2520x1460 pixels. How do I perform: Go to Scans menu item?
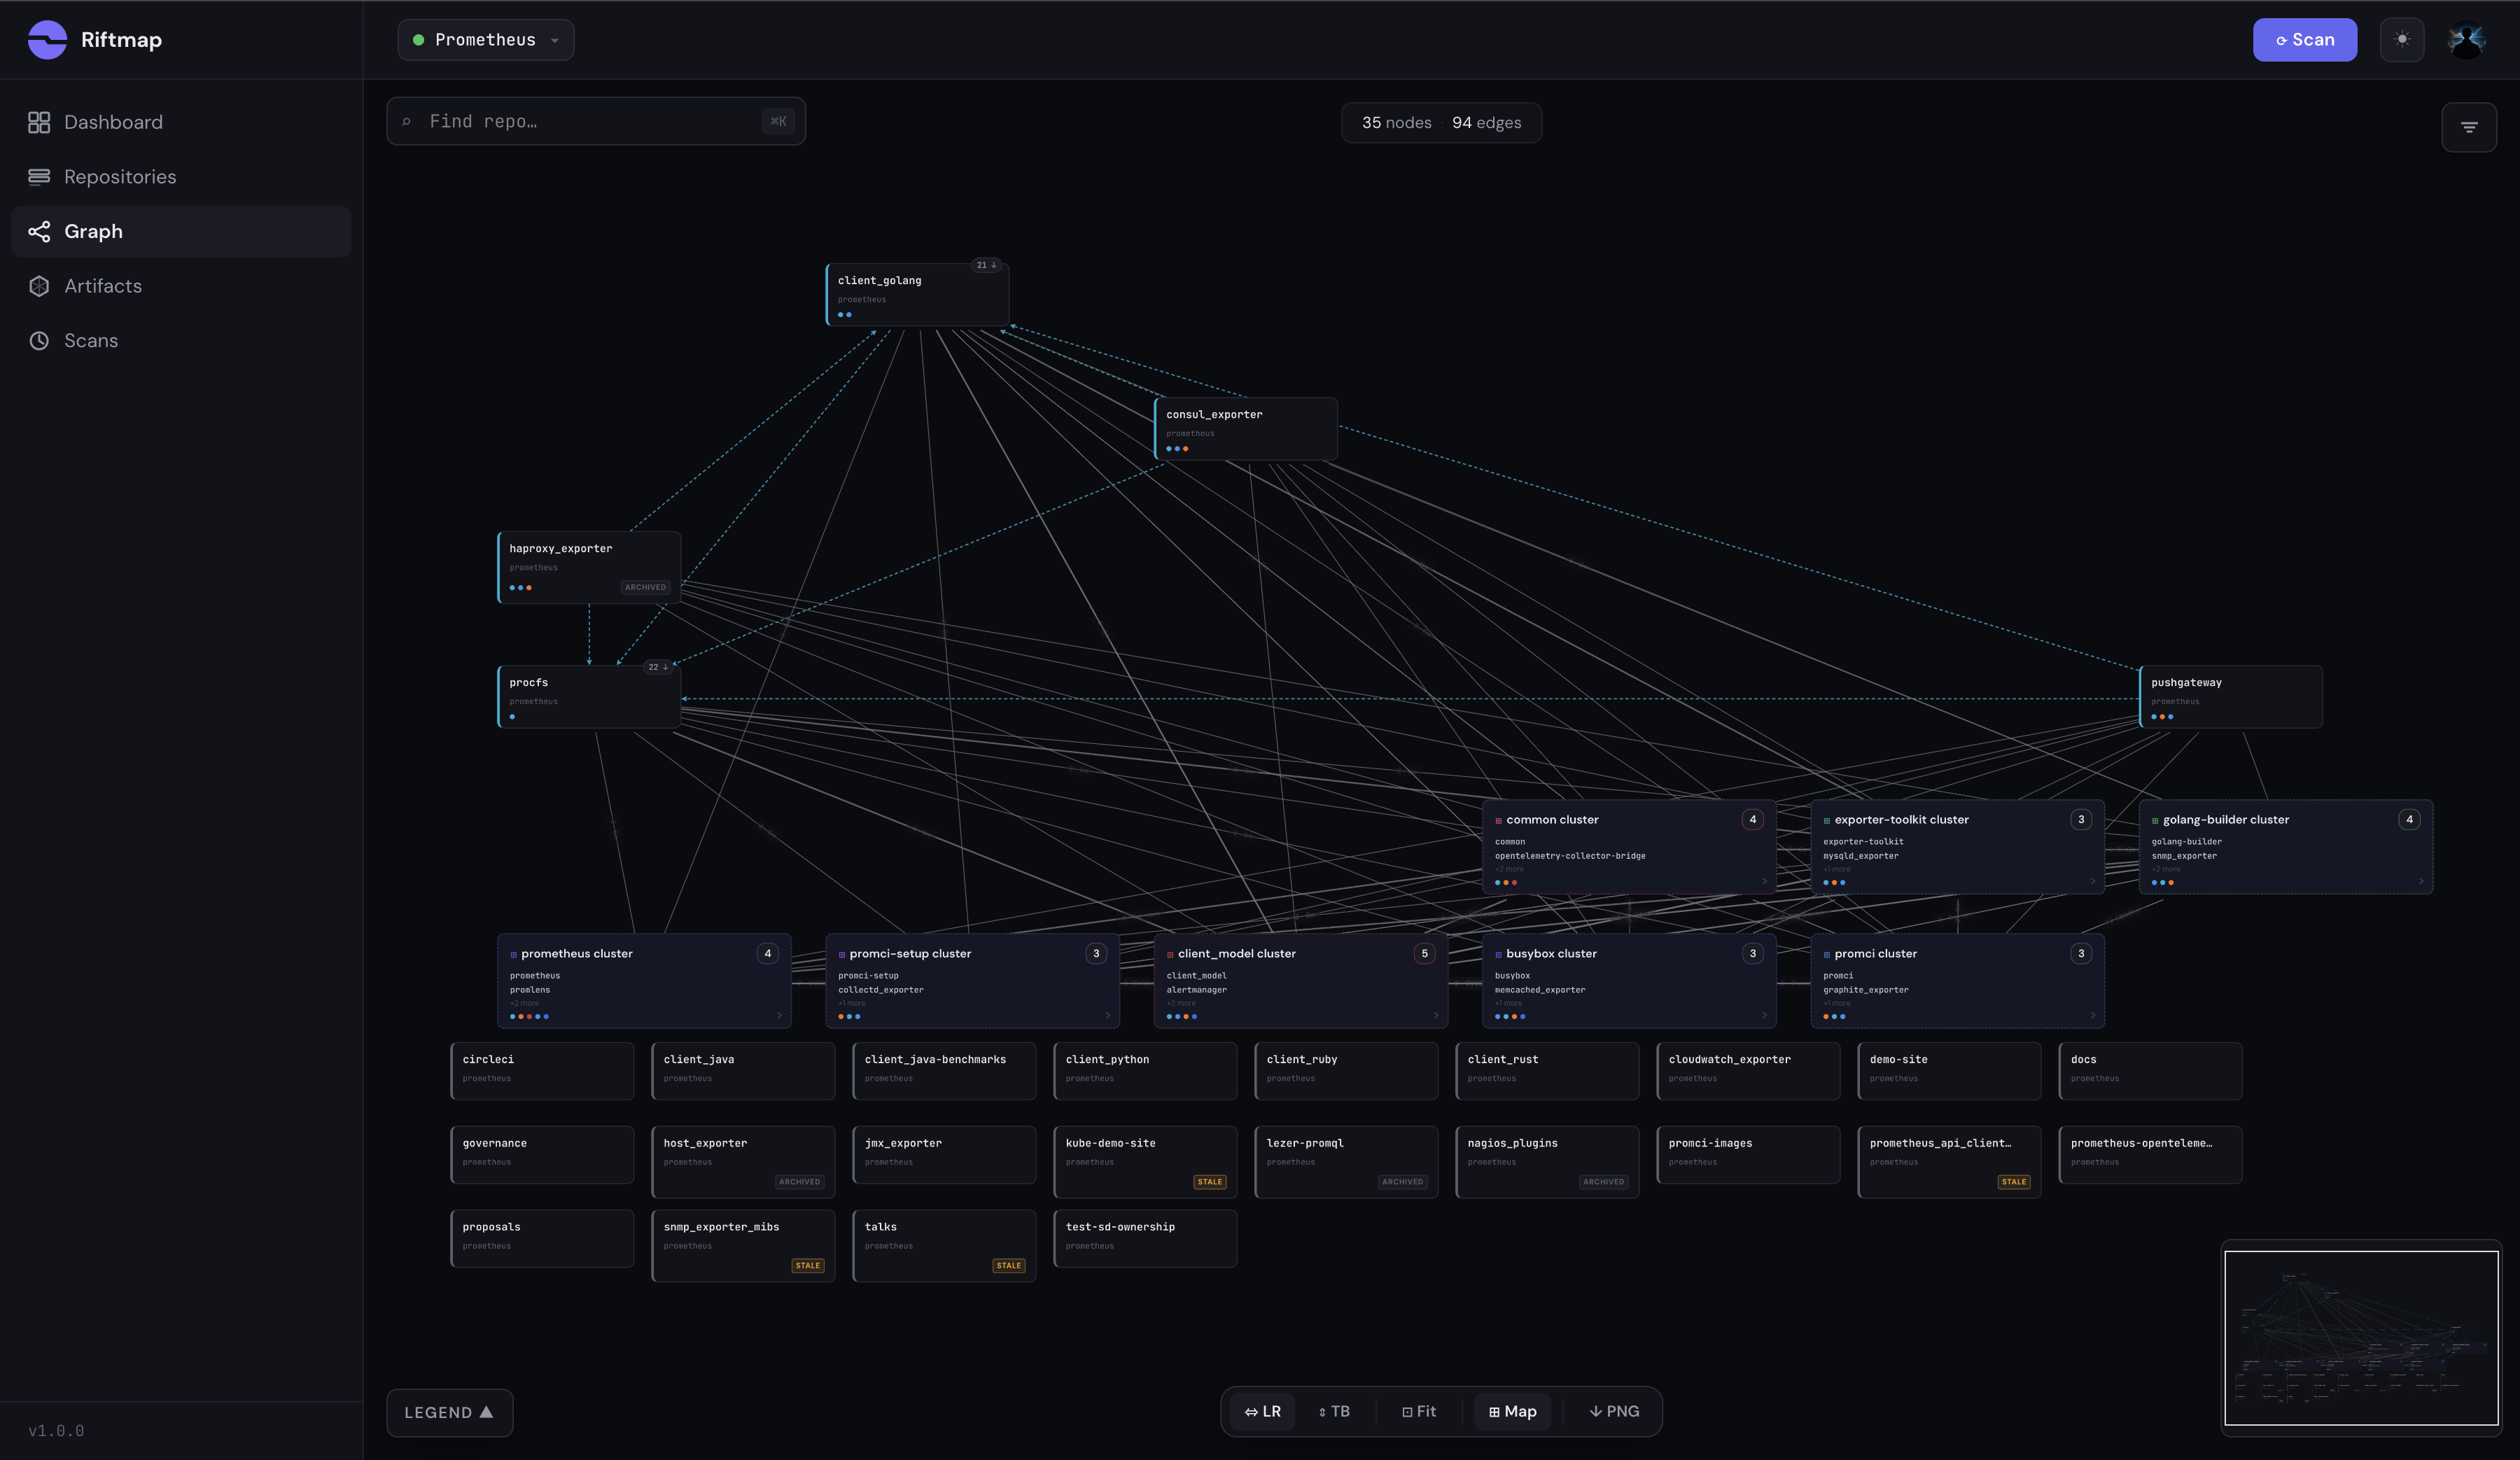pos(181,341)
